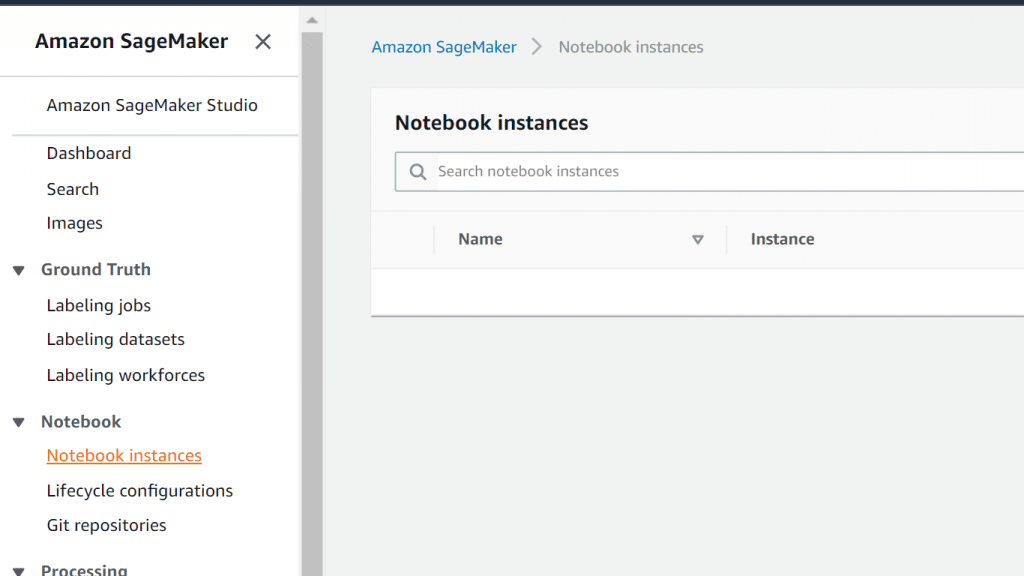Open the Images page

[74, 223]
